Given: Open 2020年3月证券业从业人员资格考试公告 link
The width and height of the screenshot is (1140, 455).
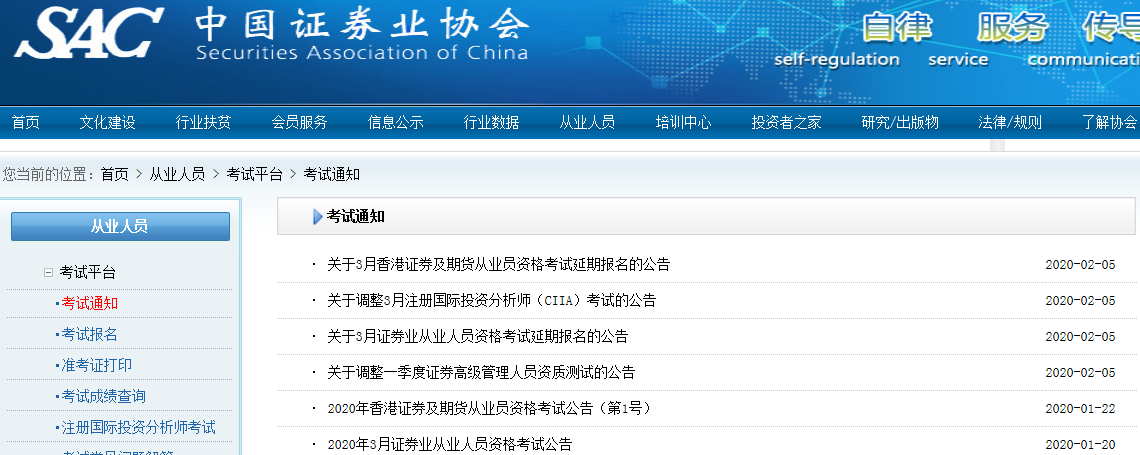Looking at the screenshot, I should coord(449,444).
